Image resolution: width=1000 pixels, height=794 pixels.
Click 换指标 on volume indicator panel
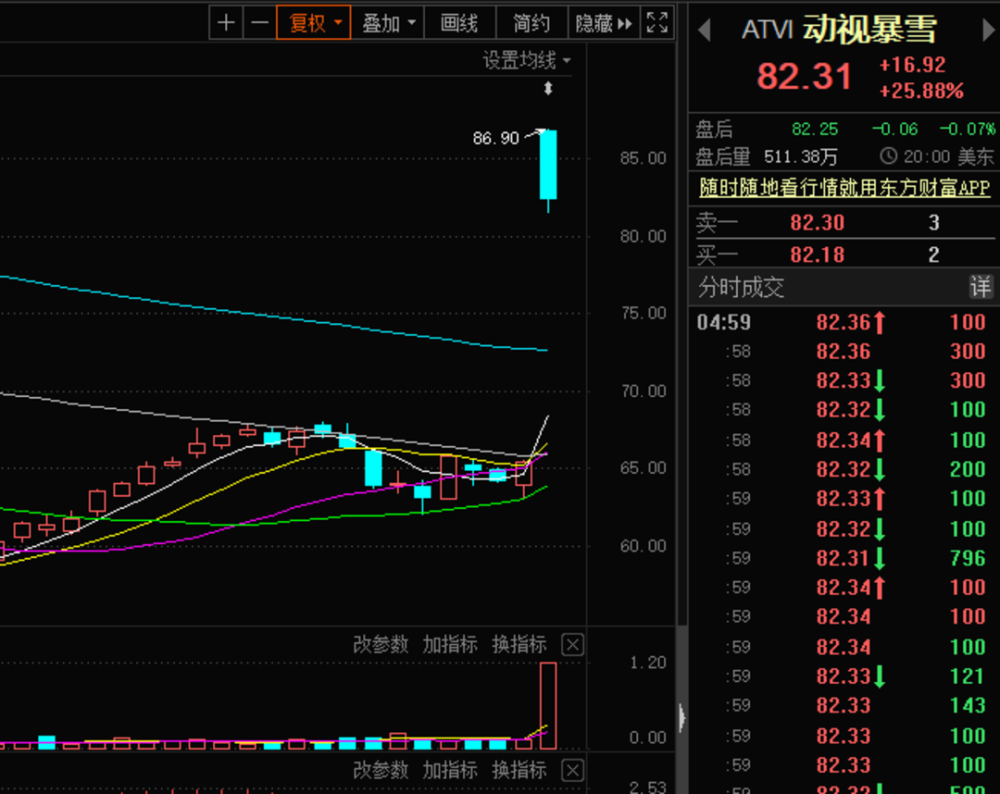point(519,645)
